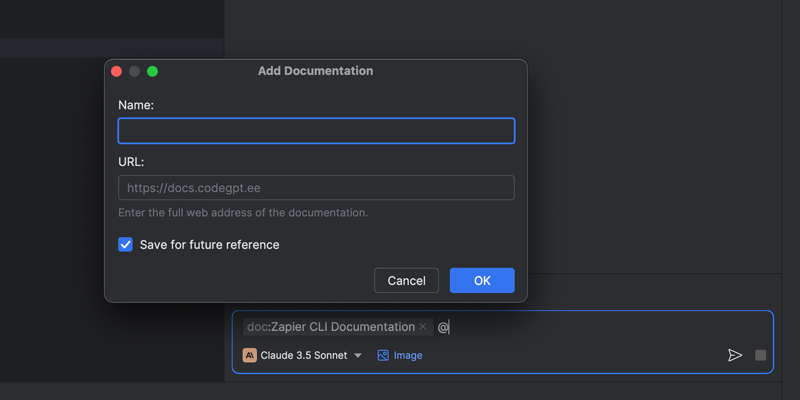Focus the Name text field
The height and width of the screenshot is (400, 800).
coord(316,131)
